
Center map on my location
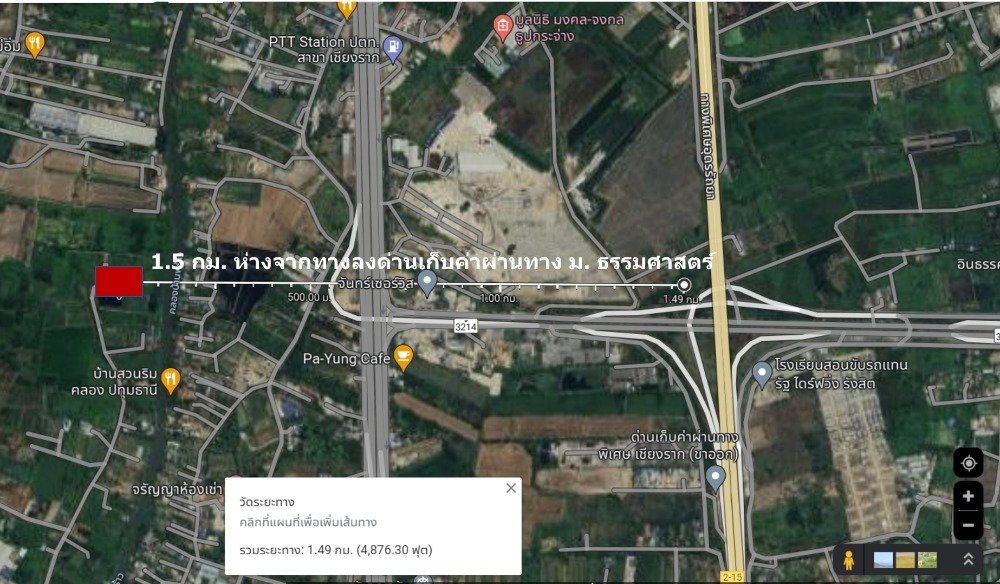(x=968, y=463)
